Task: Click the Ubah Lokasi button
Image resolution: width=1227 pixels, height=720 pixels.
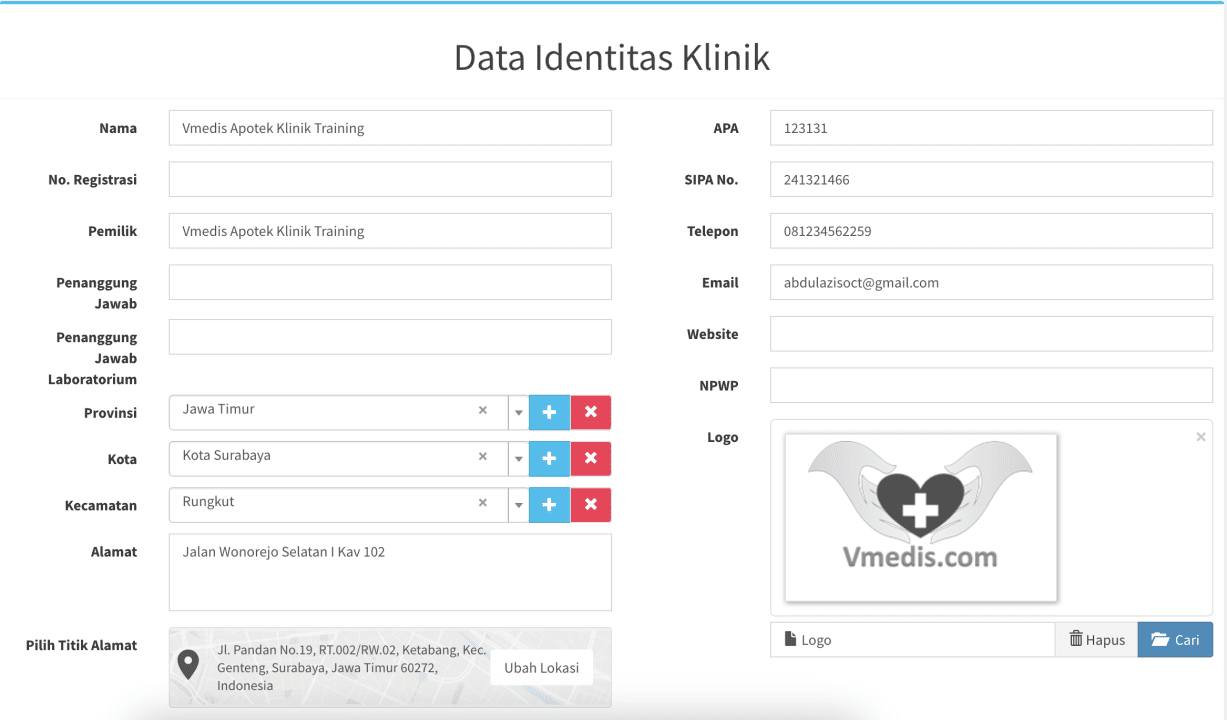Action: (x=541, y=667)
